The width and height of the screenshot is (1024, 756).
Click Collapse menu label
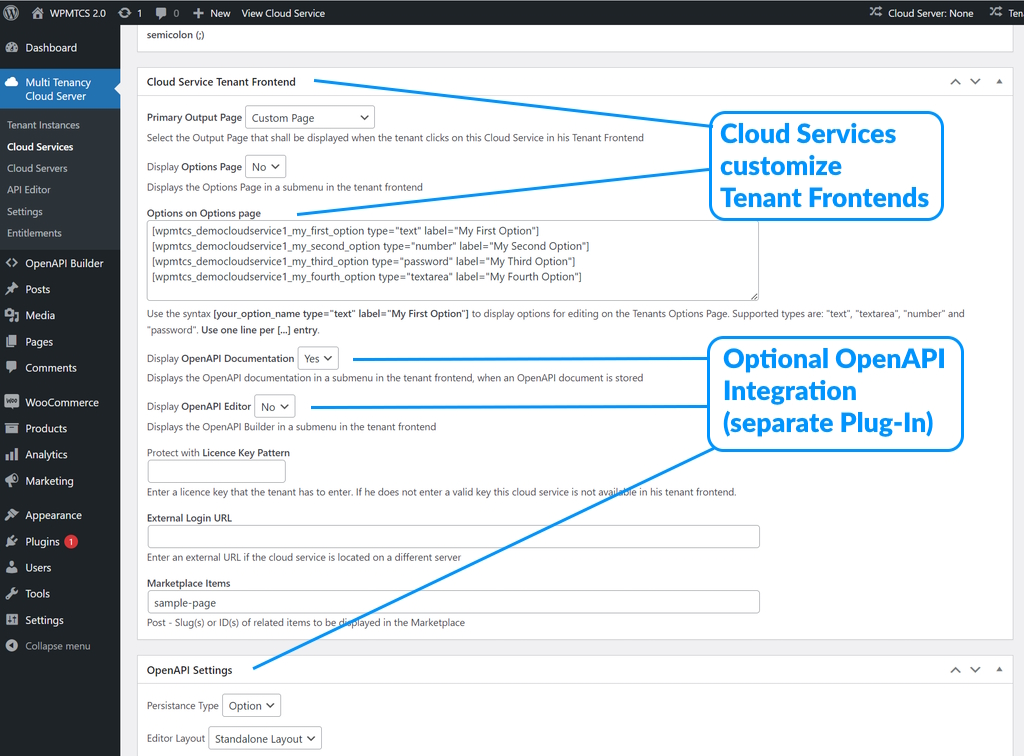57,646
